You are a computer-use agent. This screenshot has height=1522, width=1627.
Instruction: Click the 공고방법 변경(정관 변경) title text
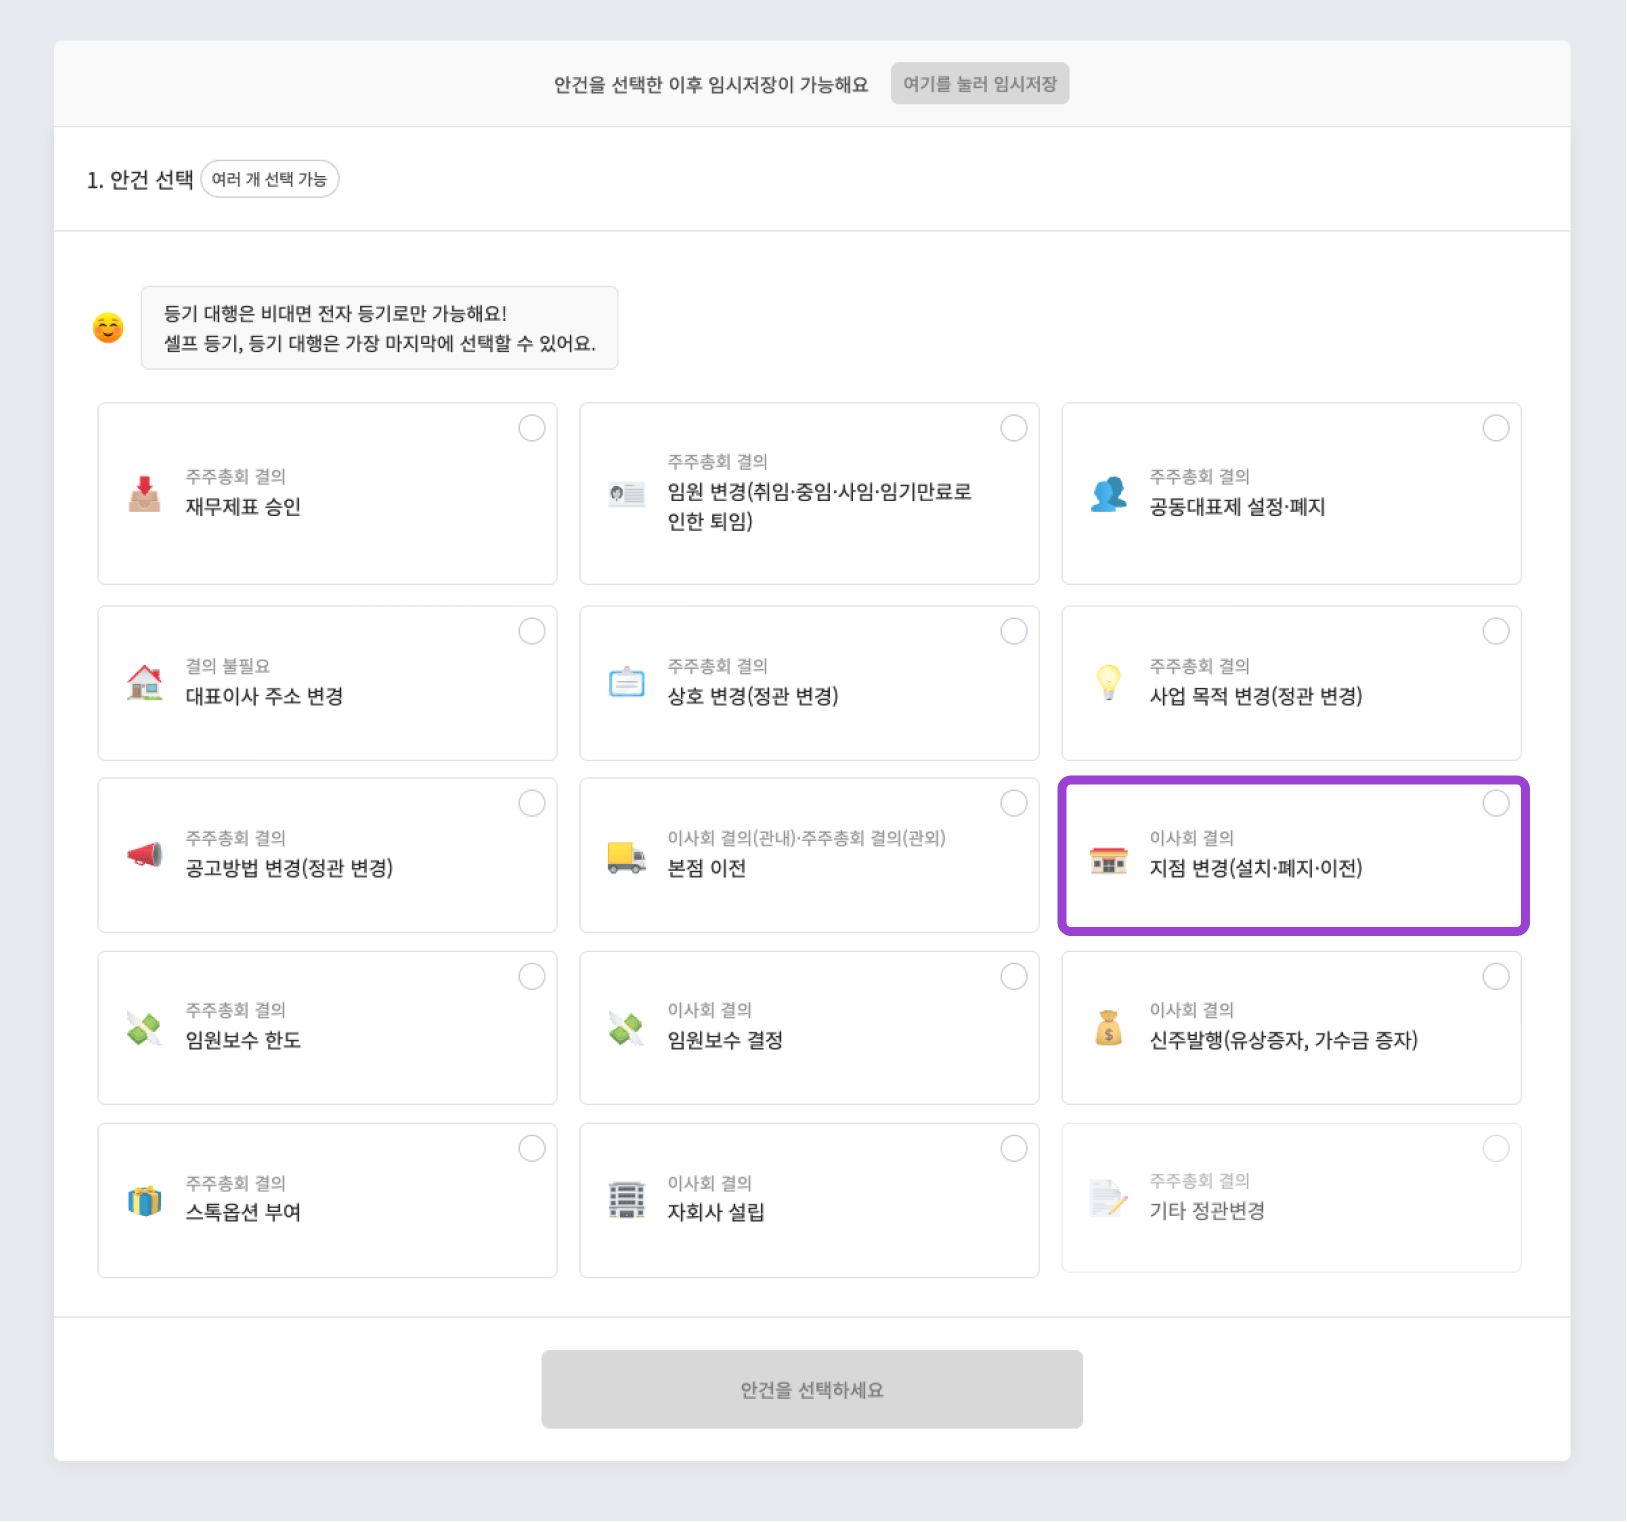coord(289,868)
